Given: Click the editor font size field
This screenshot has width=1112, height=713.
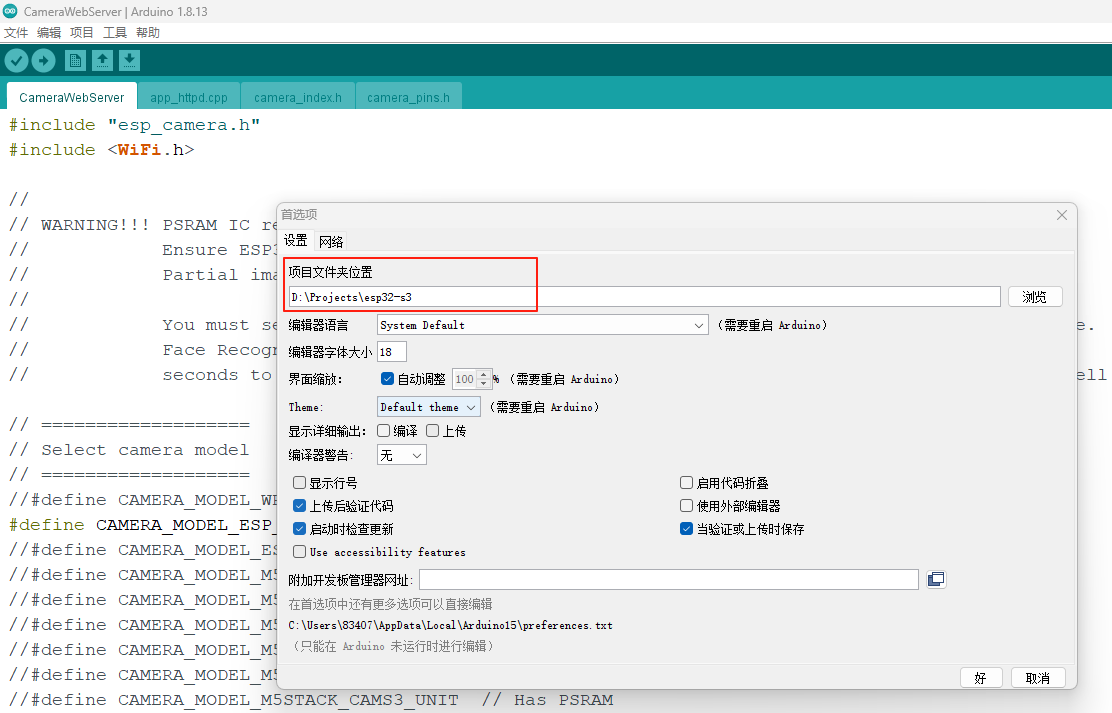Looking at the screenshot, I should pos(391,352).
